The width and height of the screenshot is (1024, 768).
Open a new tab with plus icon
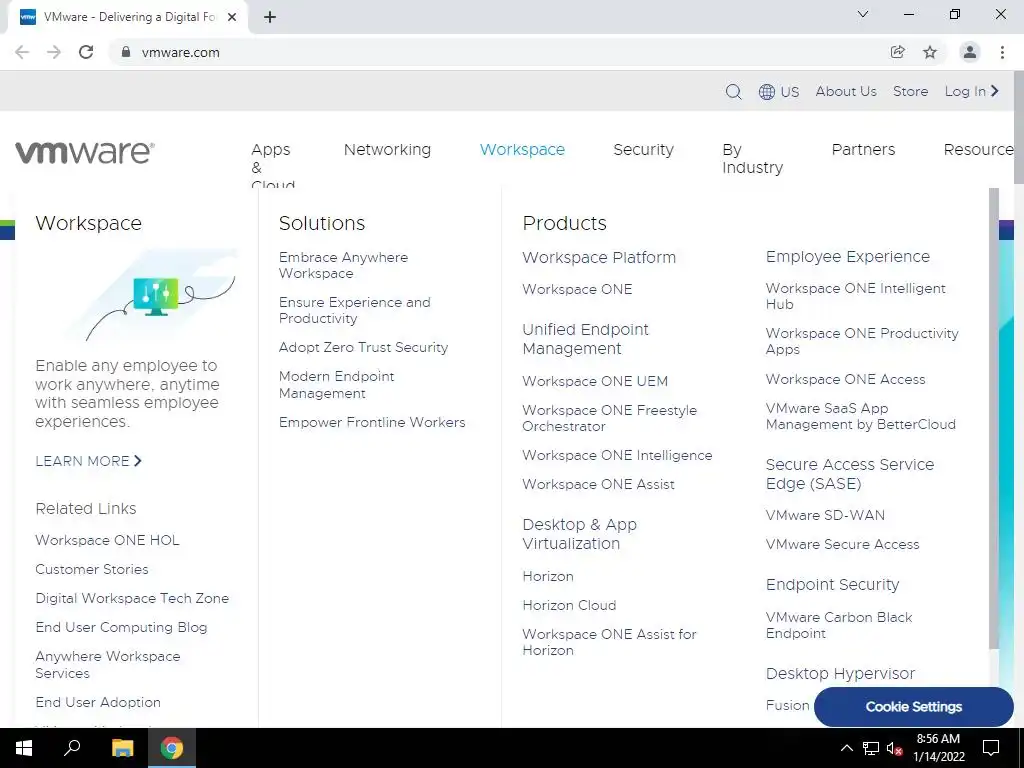(x=270, y=17)
